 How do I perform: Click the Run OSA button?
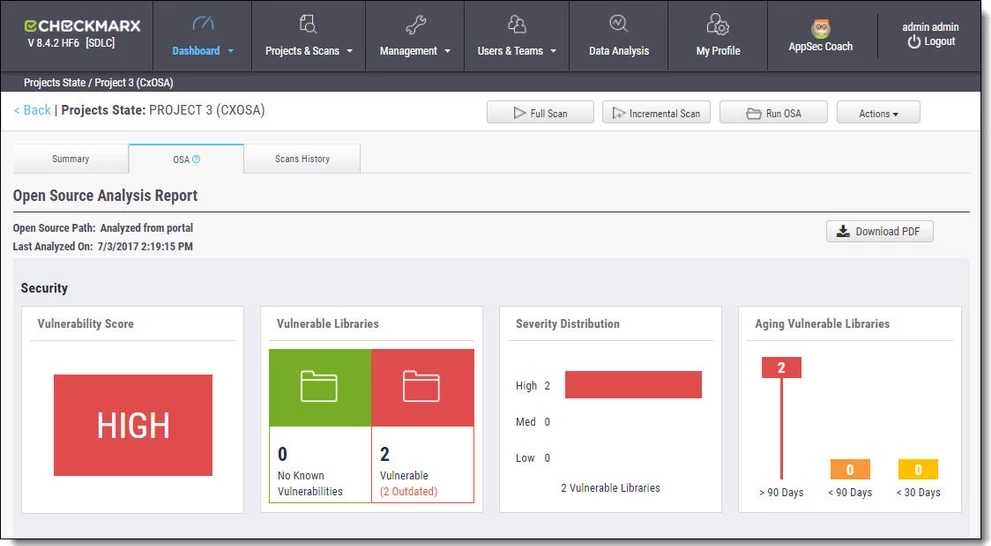774,113
